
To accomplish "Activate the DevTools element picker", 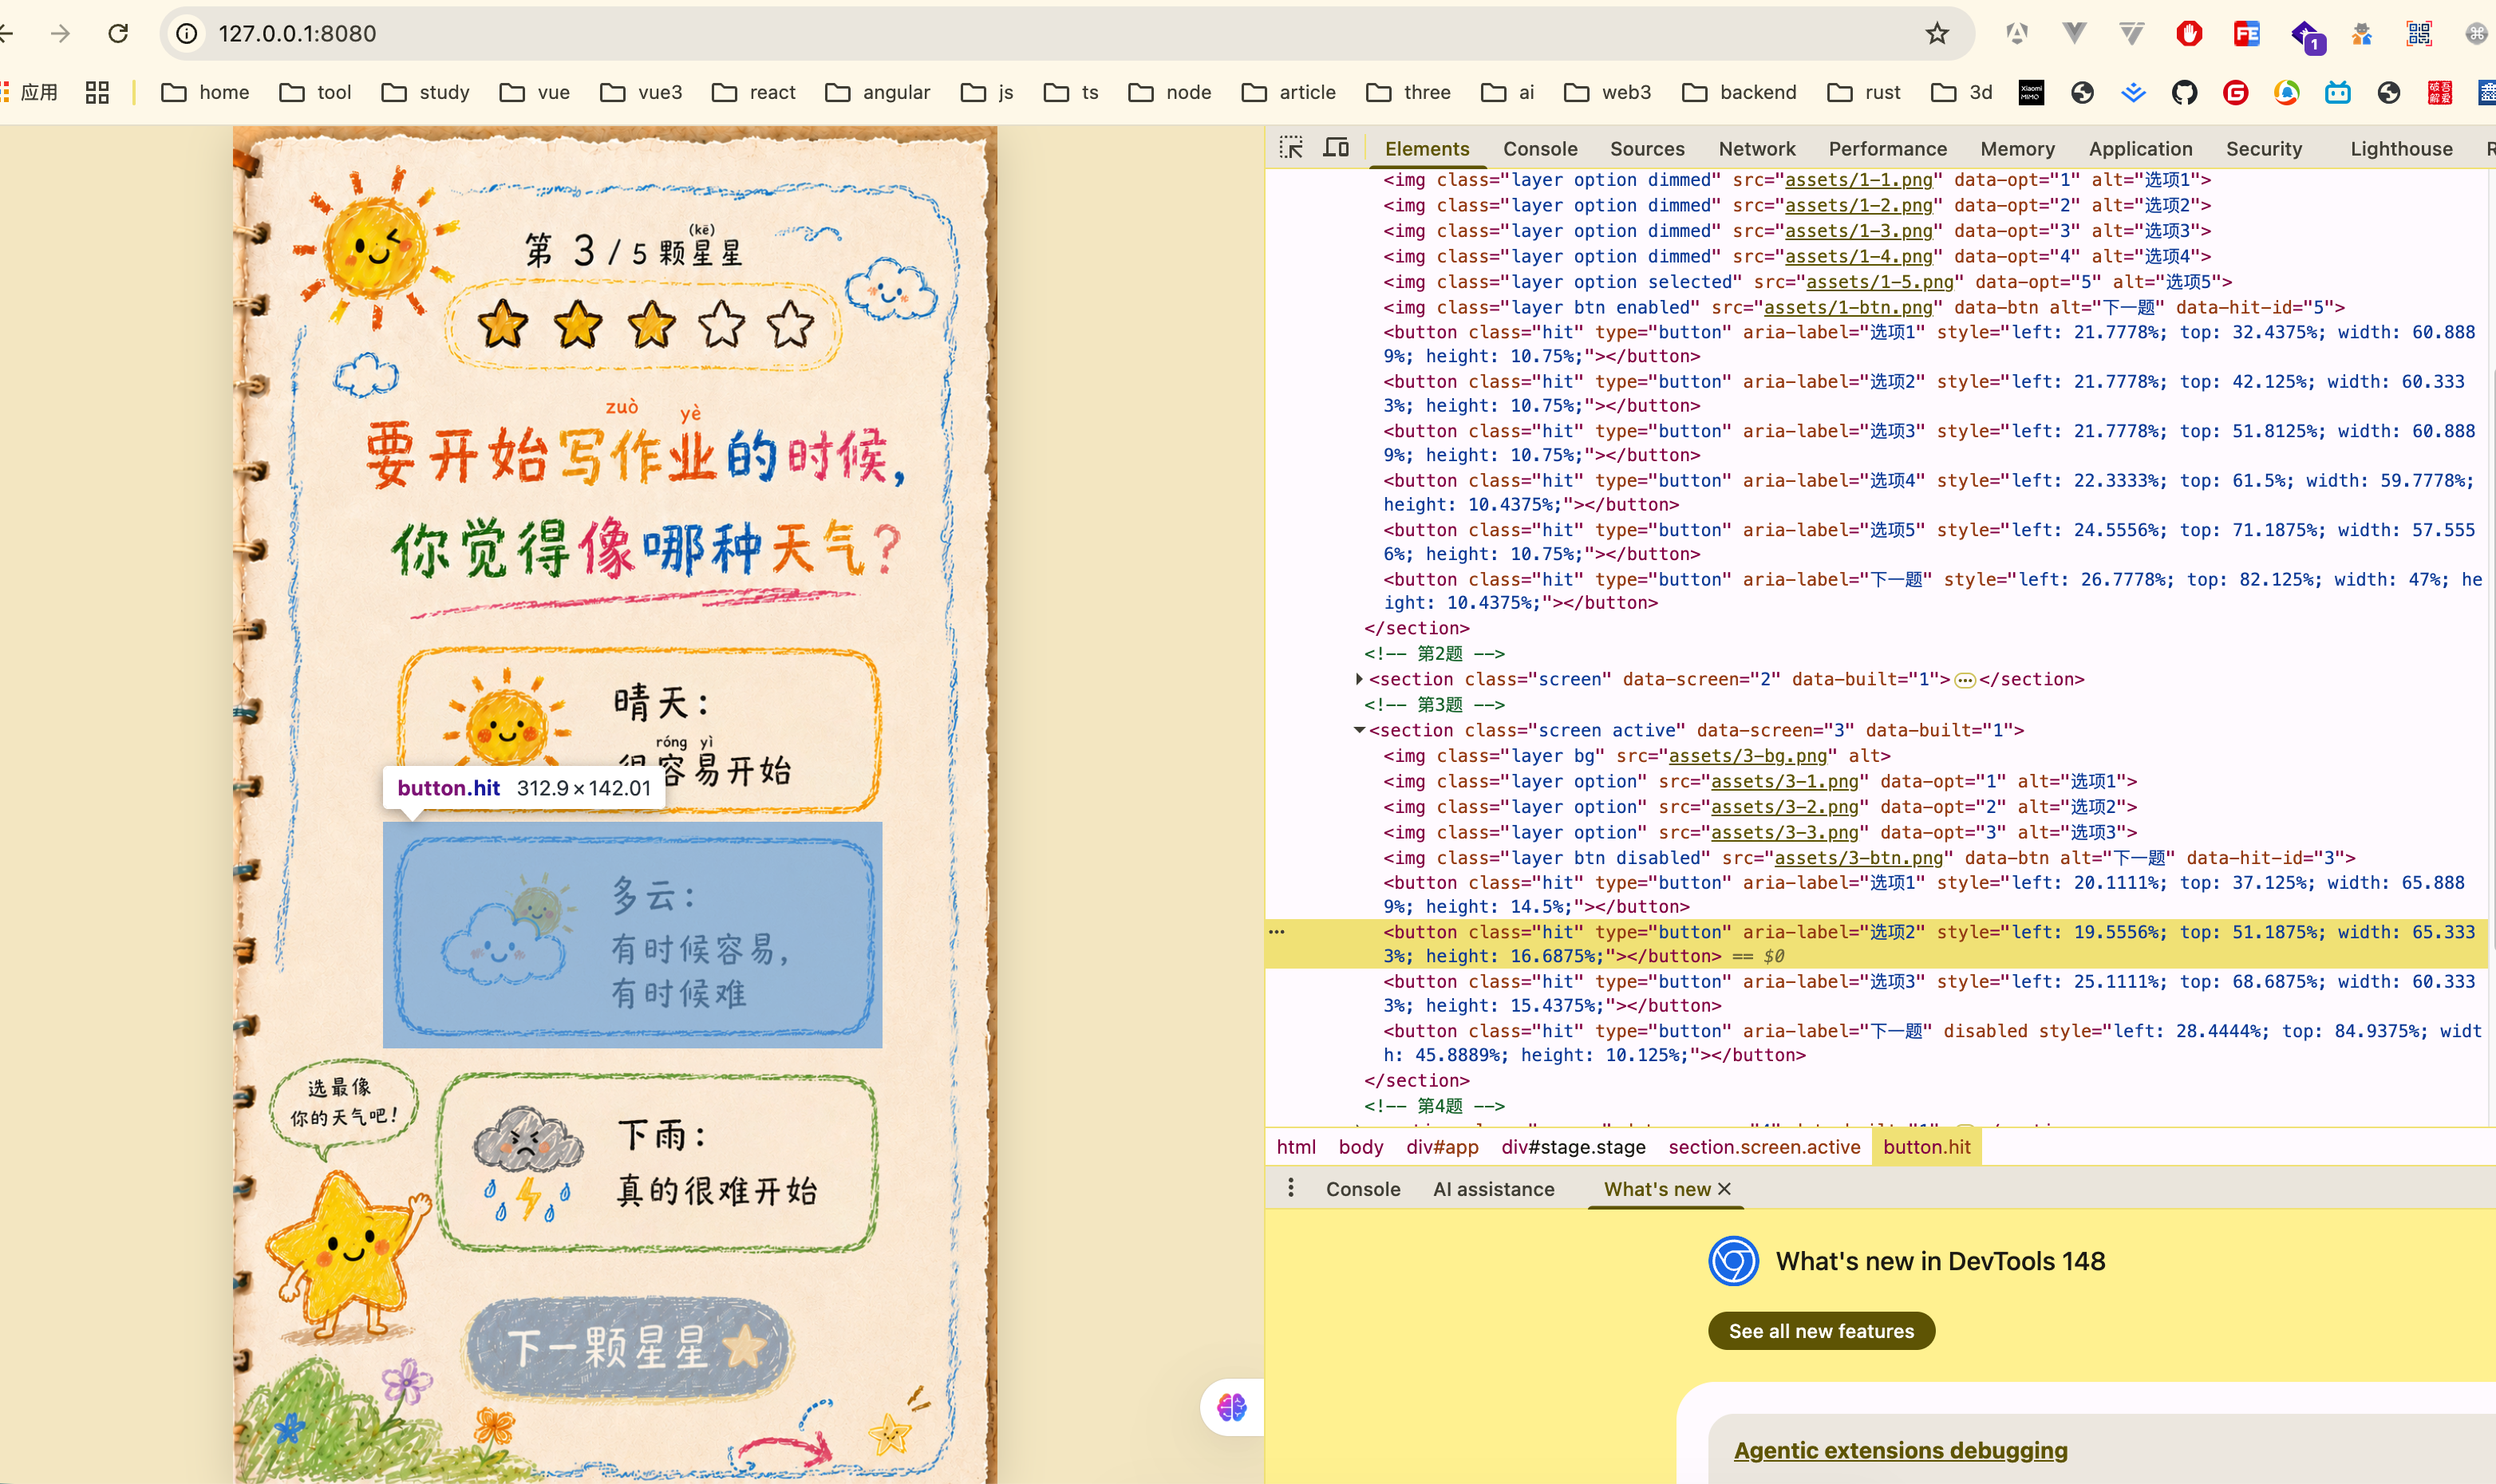I will tap(1291, 148).
